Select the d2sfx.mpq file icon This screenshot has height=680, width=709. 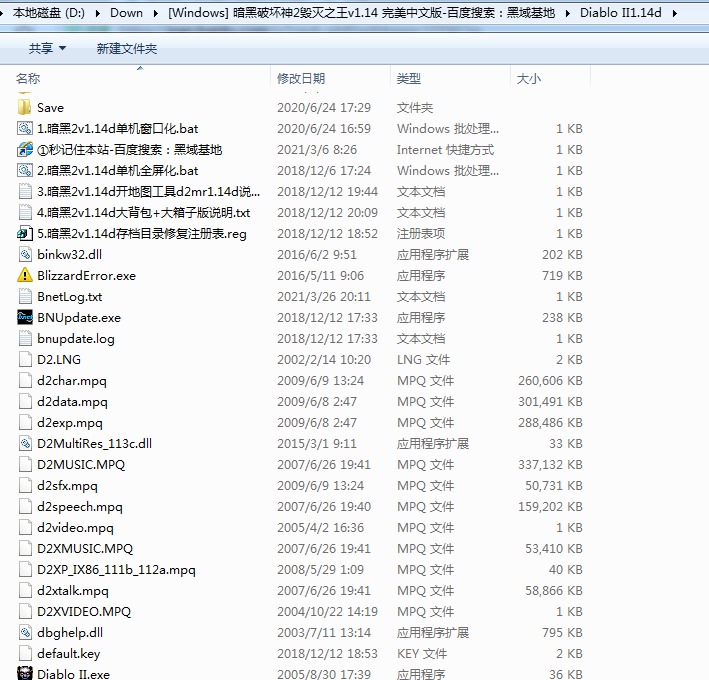coord(25,486)
